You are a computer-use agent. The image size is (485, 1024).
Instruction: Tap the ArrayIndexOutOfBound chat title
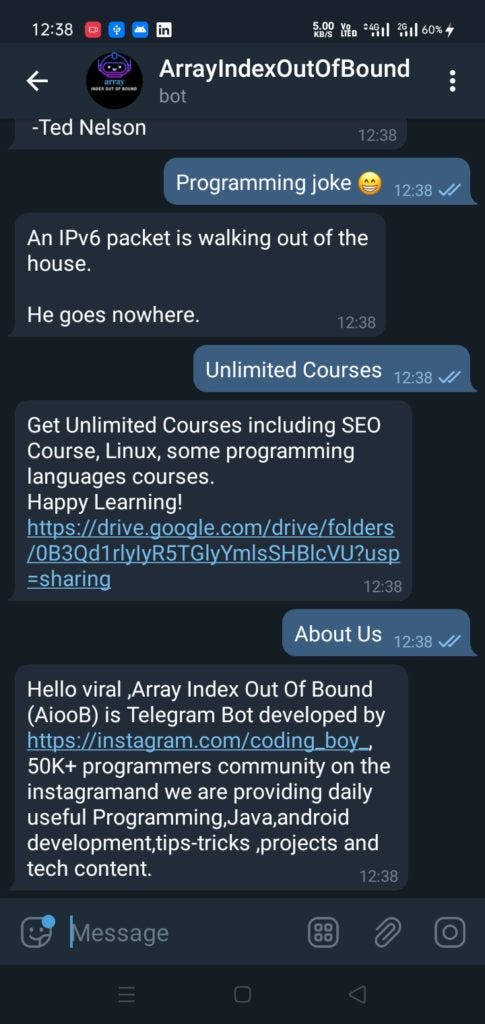tap(285, 68)
